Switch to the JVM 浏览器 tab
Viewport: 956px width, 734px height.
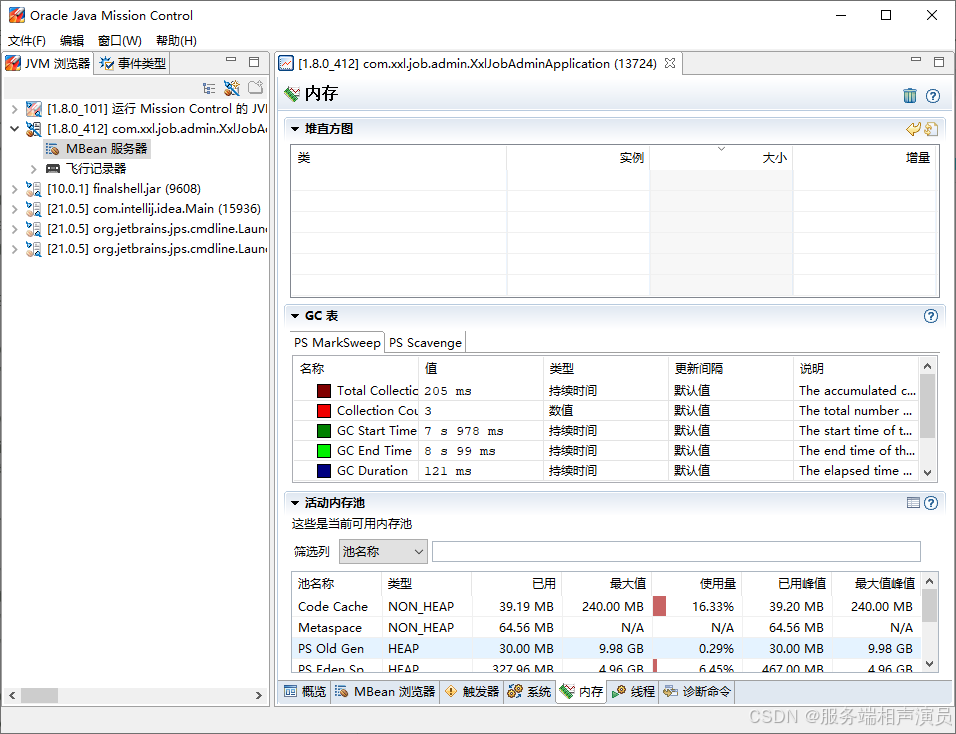49,63
